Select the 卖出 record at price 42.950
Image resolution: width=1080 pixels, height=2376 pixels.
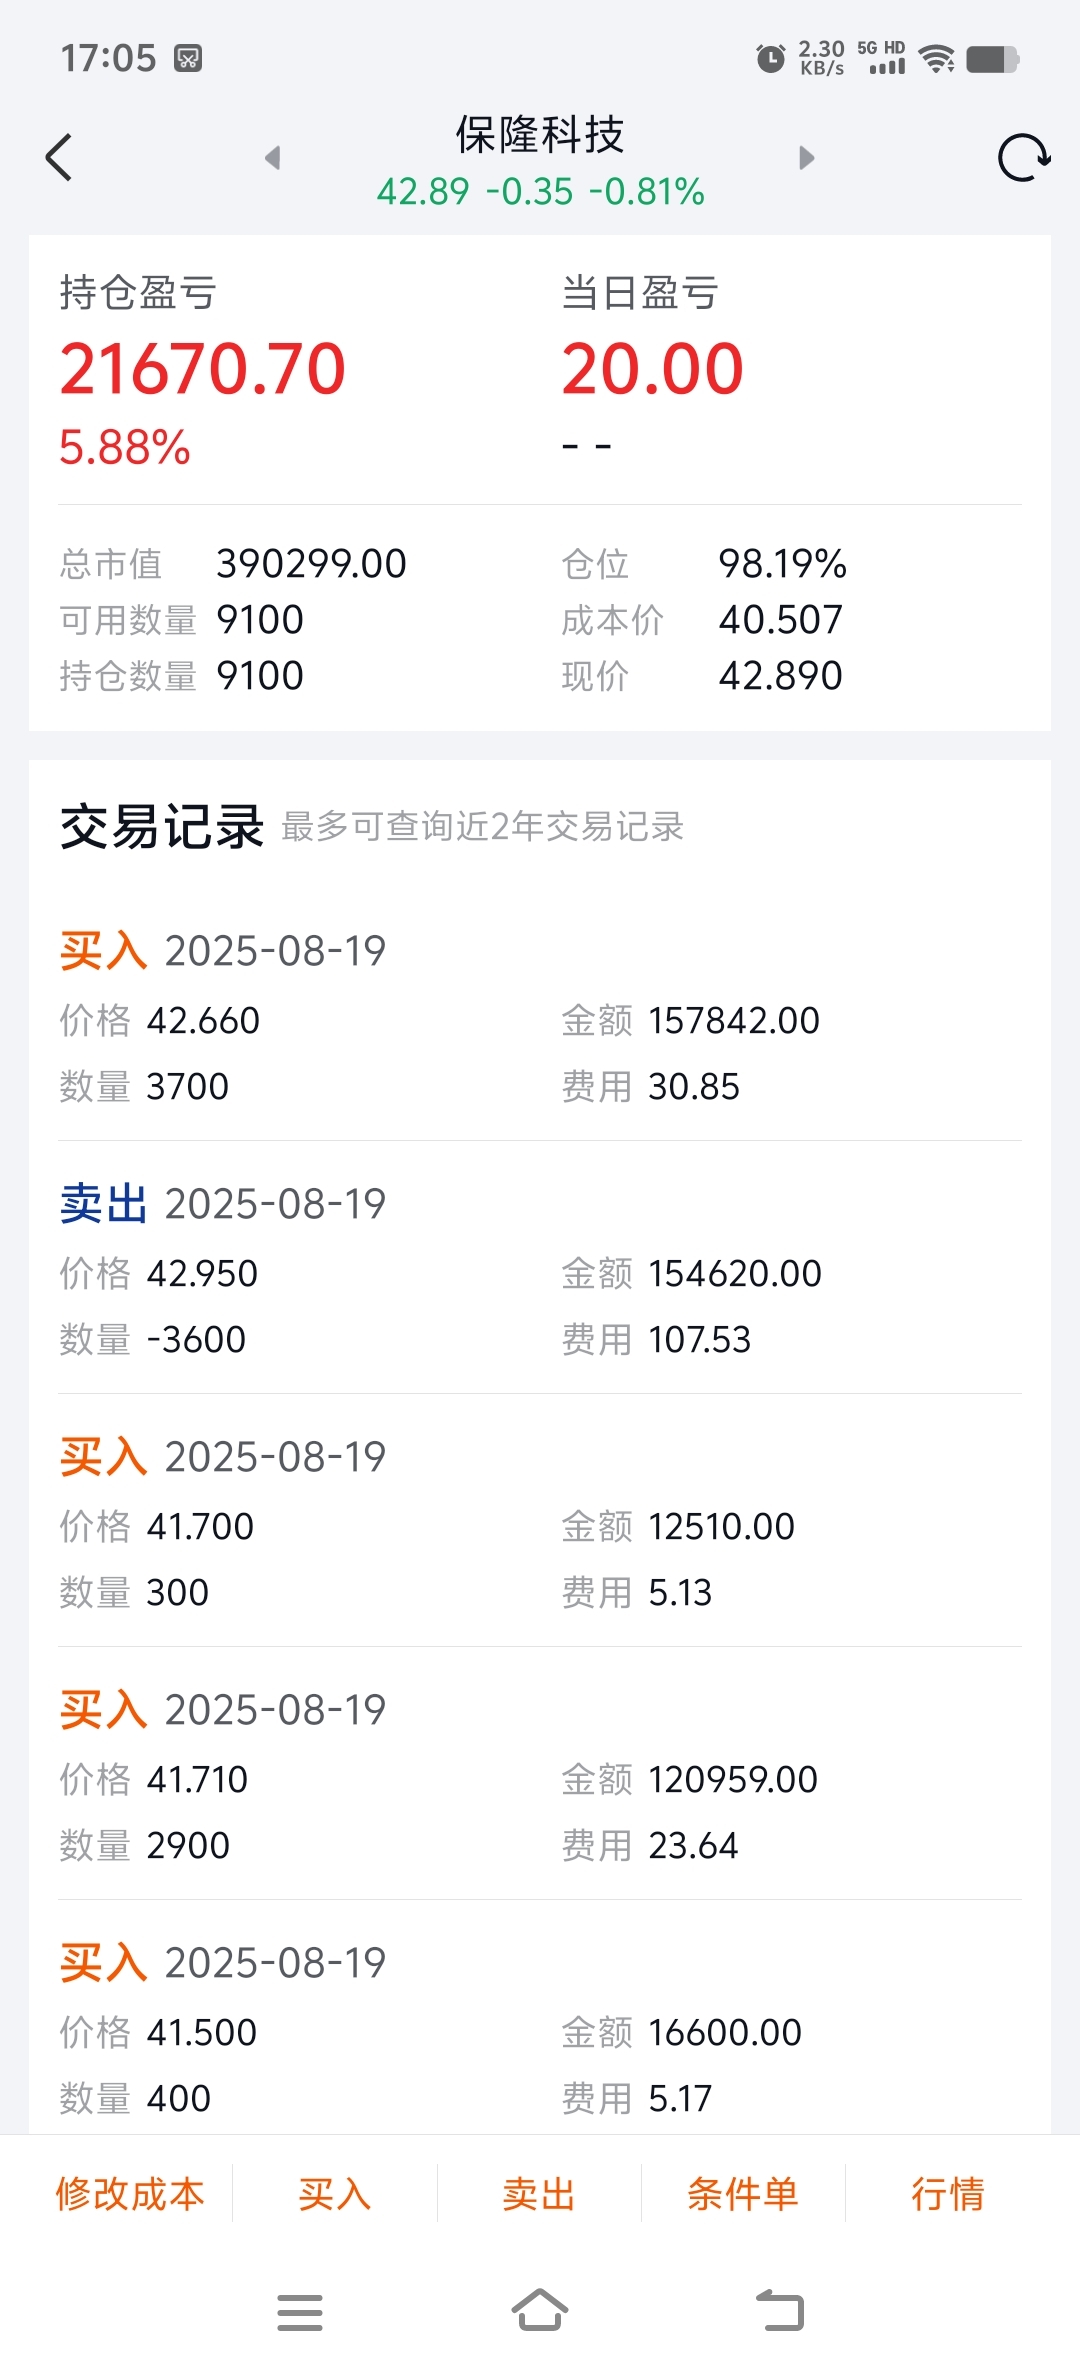(x=540, y=1270)
